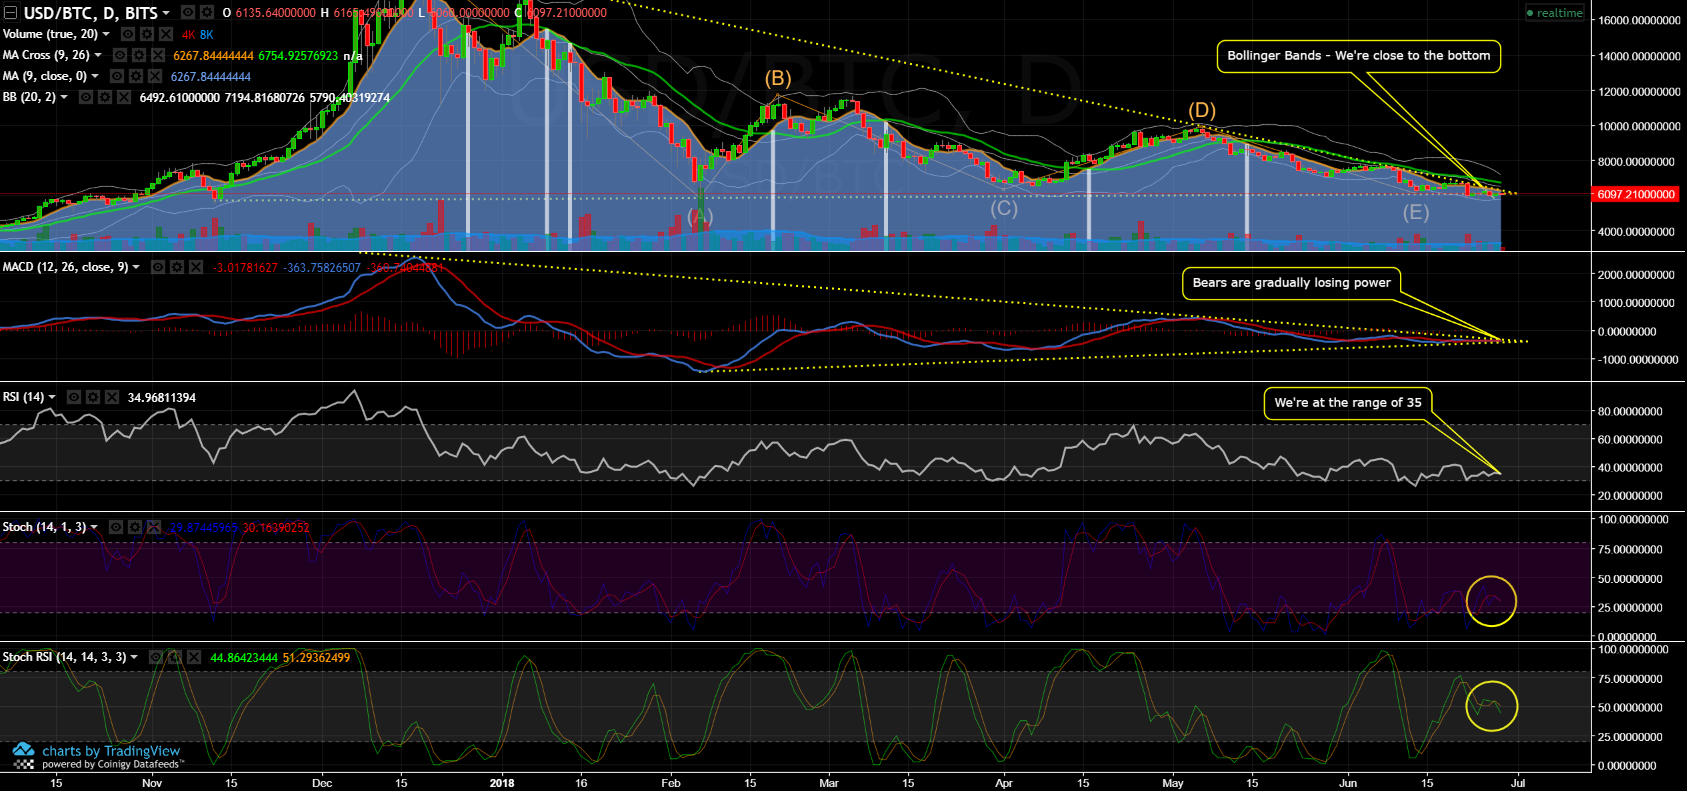
Task: Open Stoch (14, 1, 3) settings gear
Action: [x=135, y=527]
